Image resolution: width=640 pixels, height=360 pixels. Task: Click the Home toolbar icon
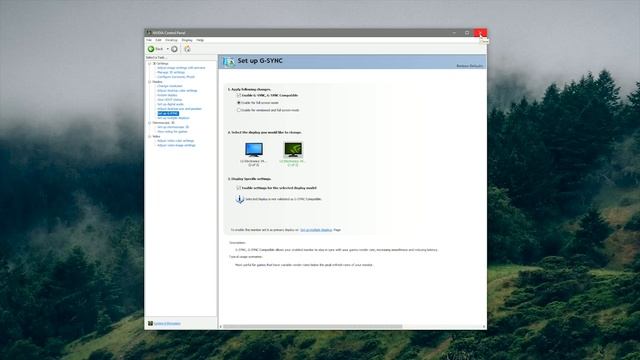pyautogui.click(x=187, y=49)
